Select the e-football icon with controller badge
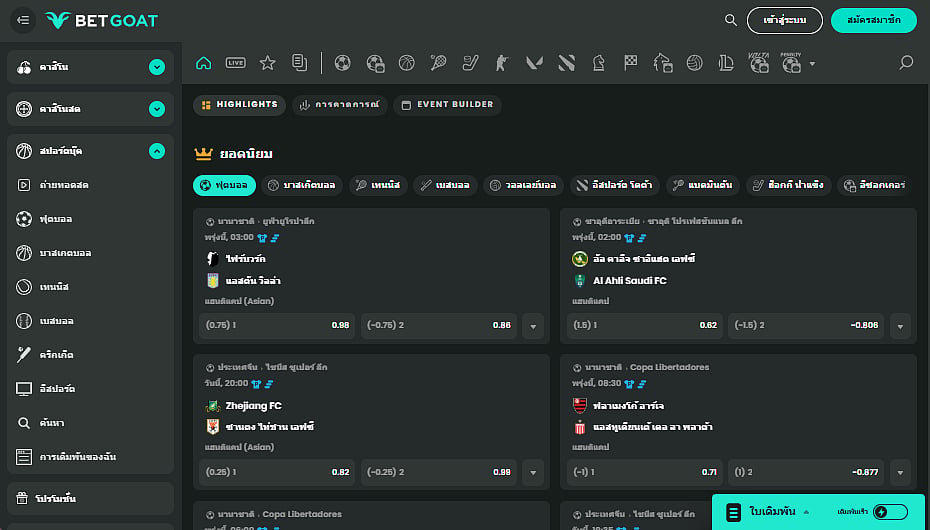Viewport: 930px width, 530px height. 375,63
